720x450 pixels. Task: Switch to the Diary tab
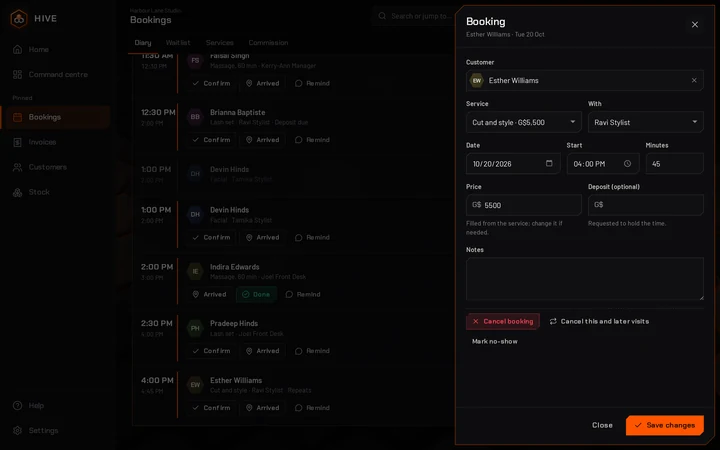[x=143, y=43]
